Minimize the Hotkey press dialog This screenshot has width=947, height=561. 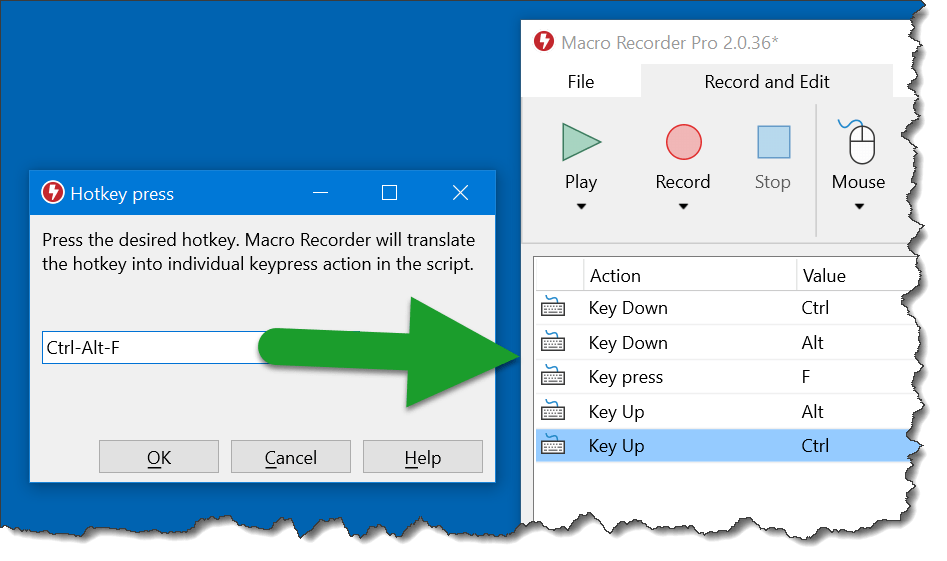click(321, 193)
